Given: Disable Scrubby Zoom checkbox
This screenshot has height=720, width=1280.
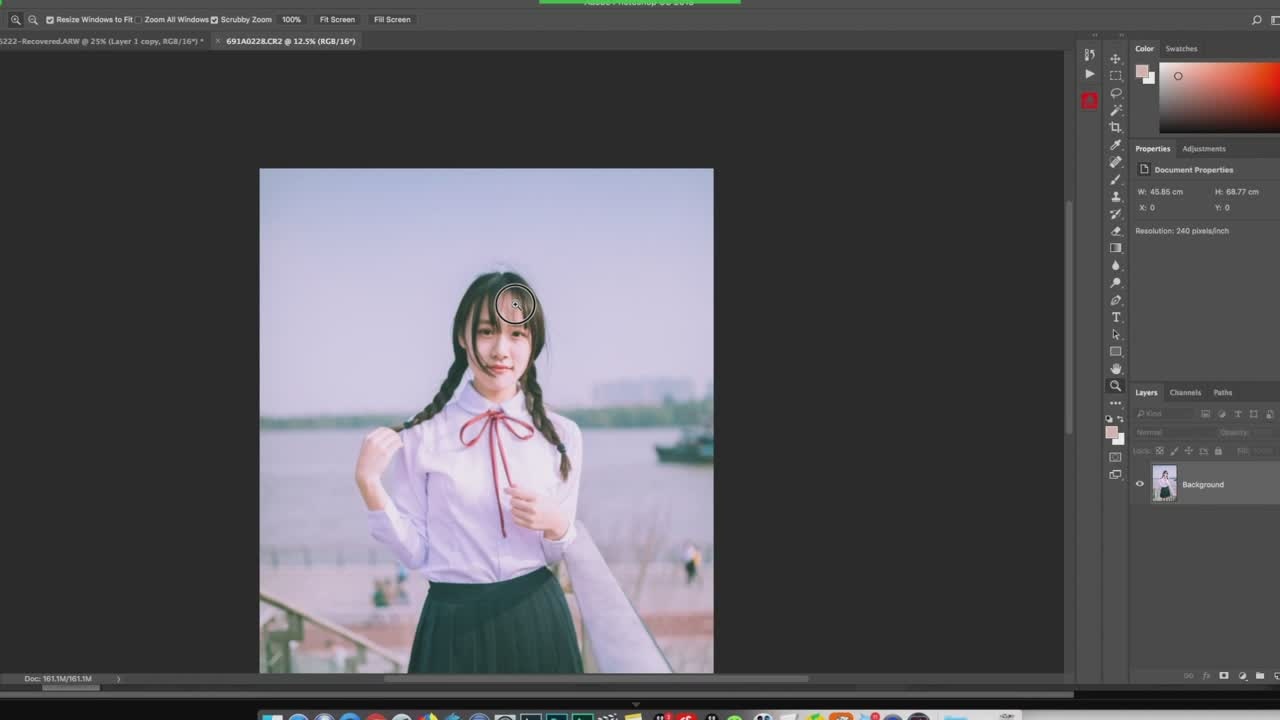Looking at the screenshot, I should [x=214, y=19].
